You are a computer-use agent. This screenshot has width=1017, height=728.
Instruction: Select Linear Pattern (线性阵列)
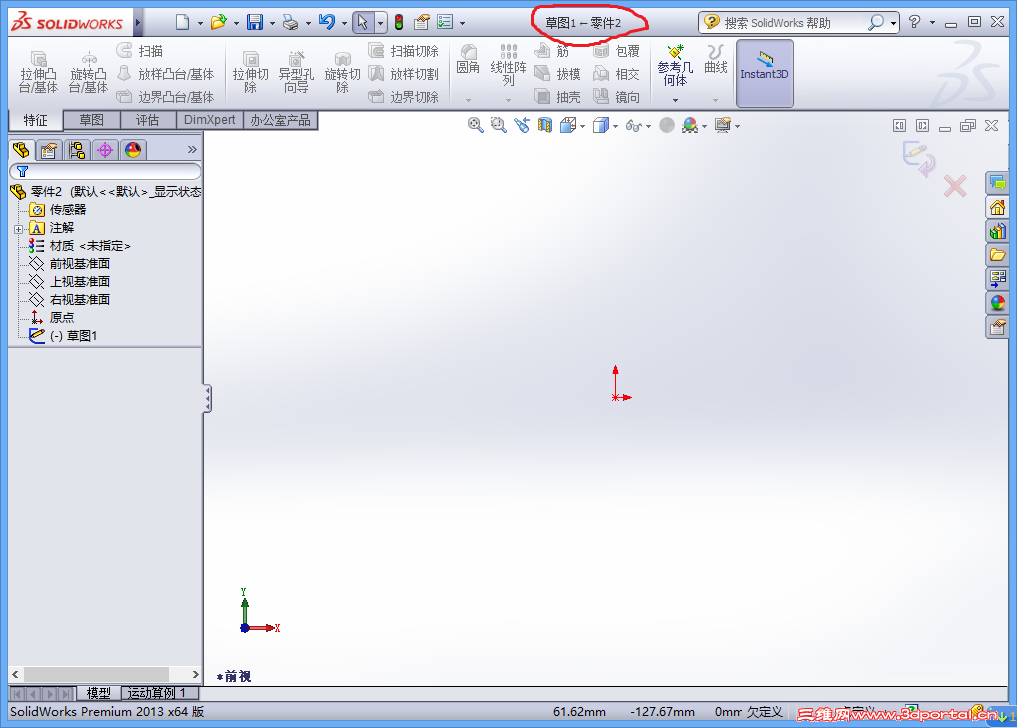(508, 65)
